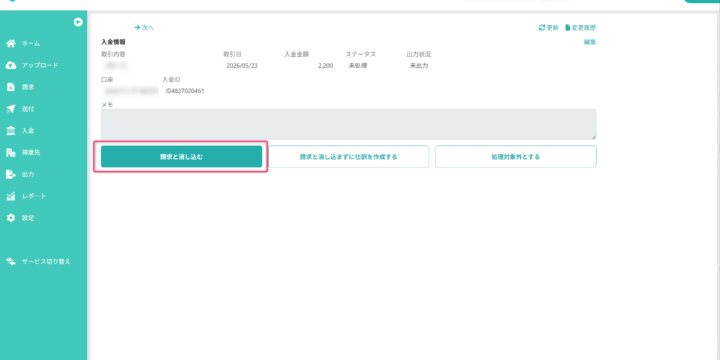Open the レポート menu item
Viewport: 720px width, 360px height.
click(34, 196)
